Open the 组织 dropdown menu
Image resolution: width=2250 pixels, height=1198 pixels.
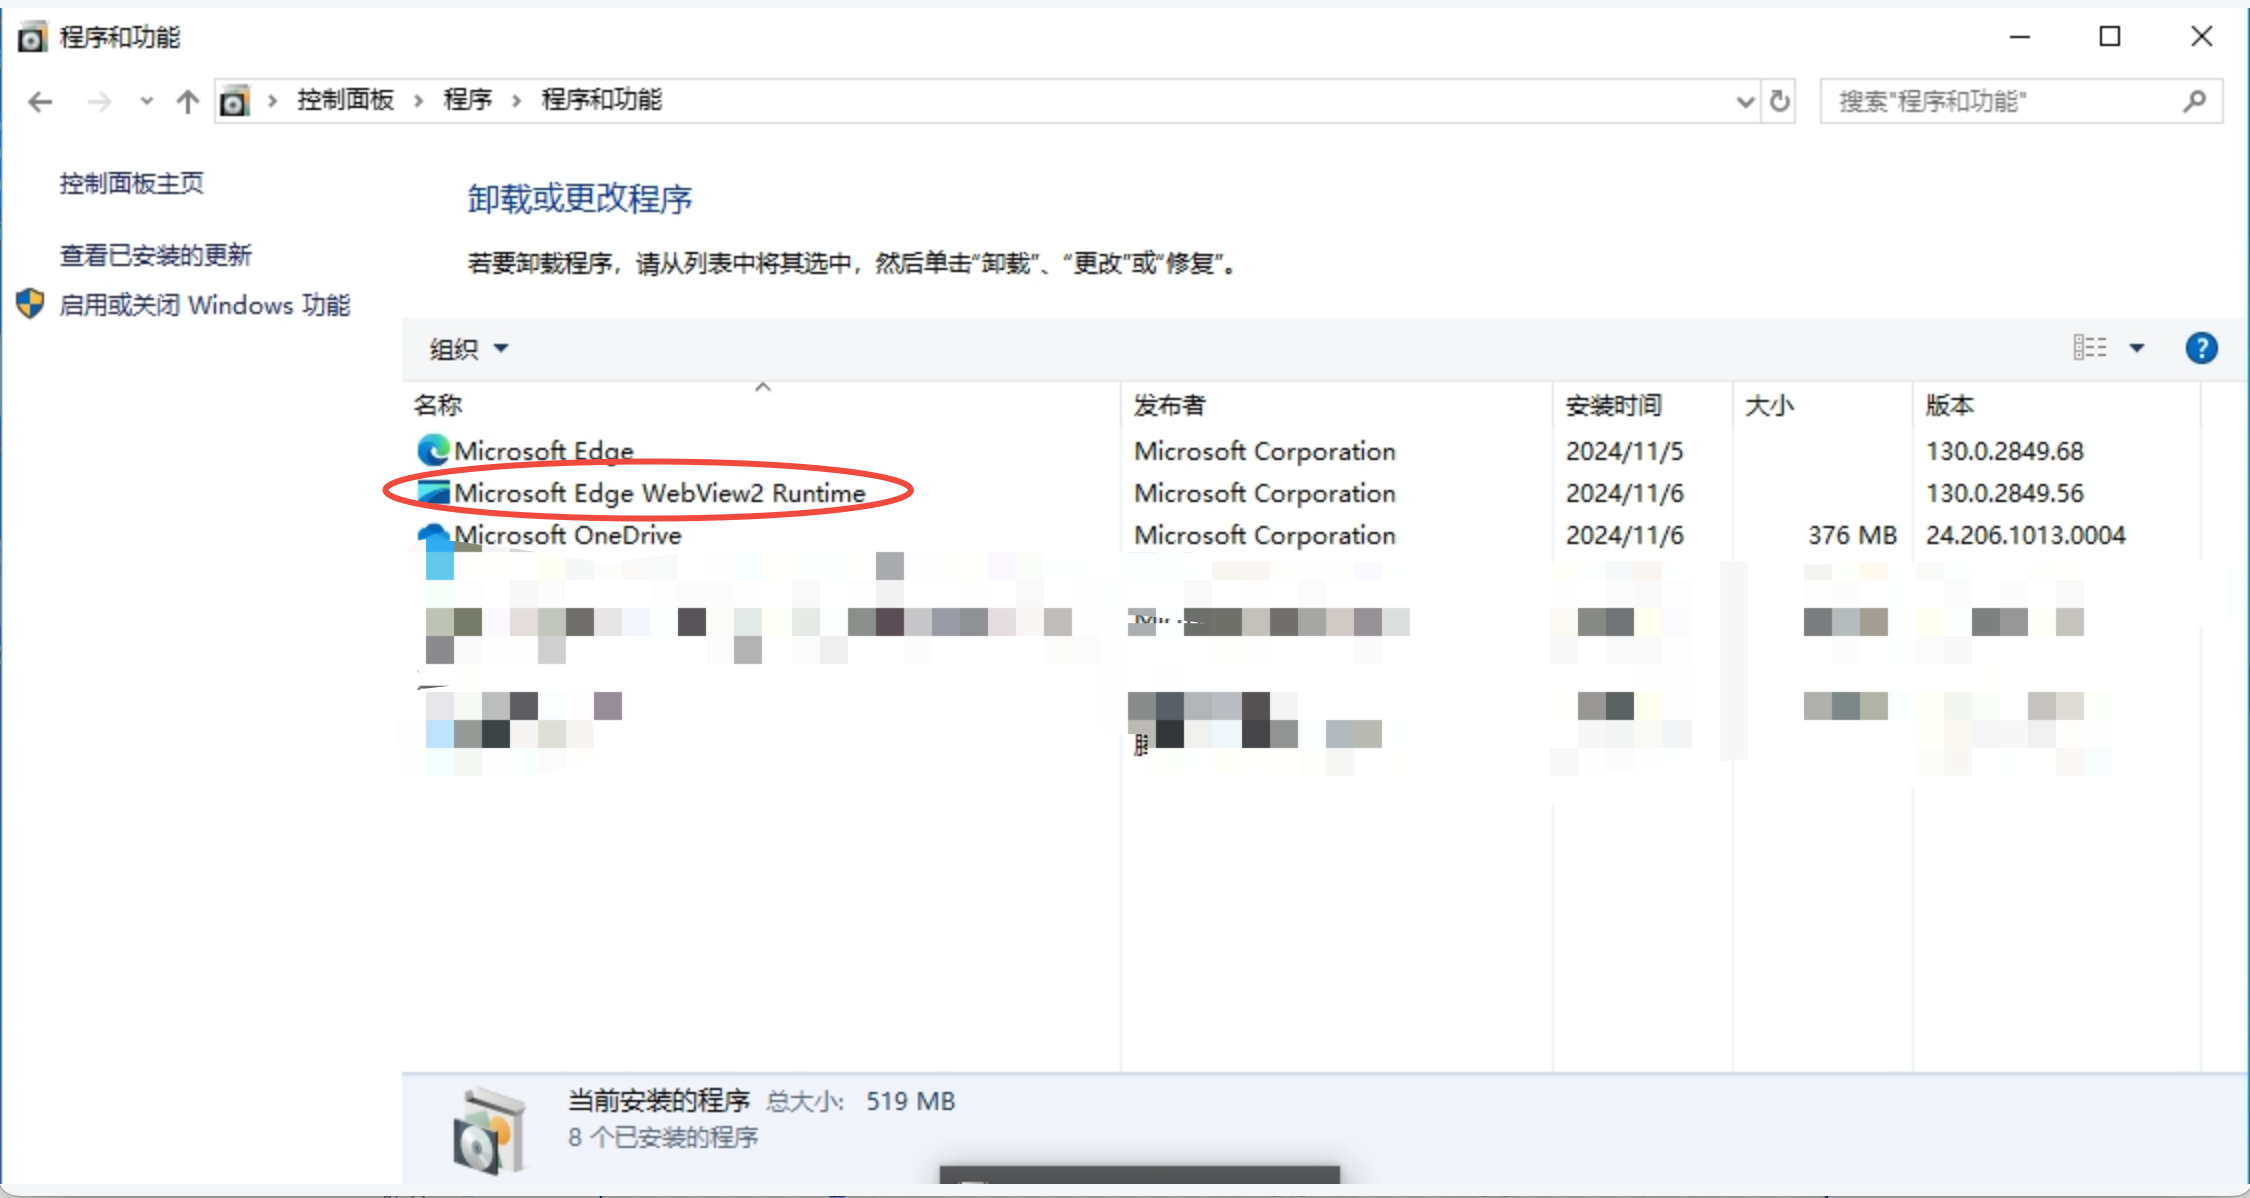click(469, 349)
